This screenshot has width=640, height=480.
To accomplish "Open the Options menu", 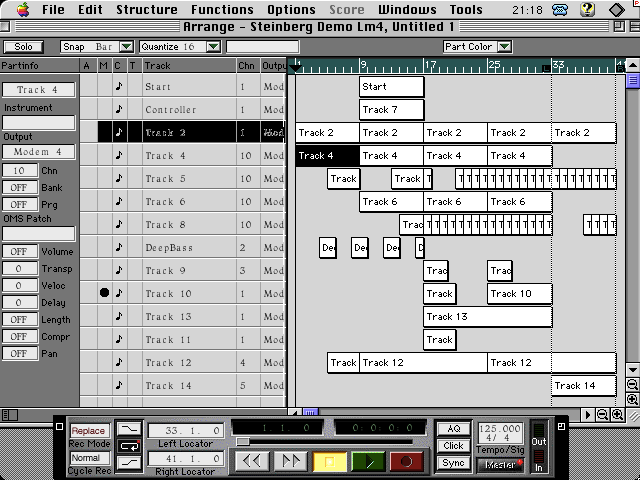I will coord(291,9).
